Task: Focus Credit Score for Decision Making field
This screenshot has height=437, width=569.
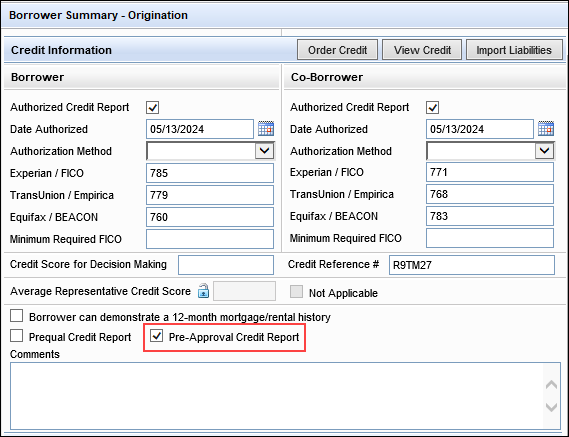Action: click(226, 265)
